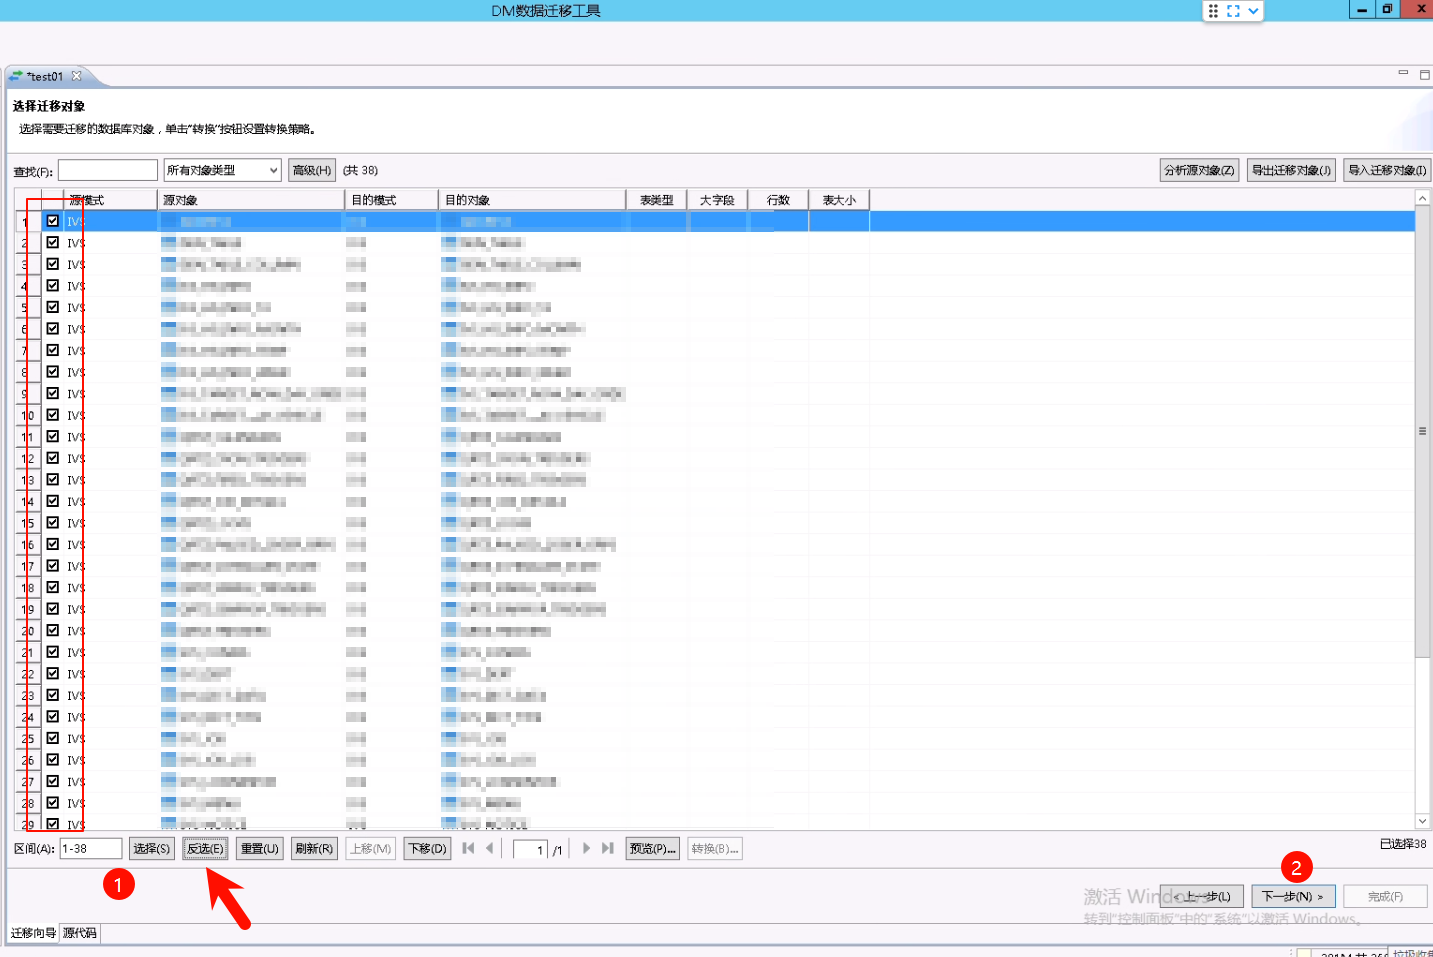Click the 查找(F) search input field
Viewport: 1433px width, 957px height.
(x=108, y=170)
